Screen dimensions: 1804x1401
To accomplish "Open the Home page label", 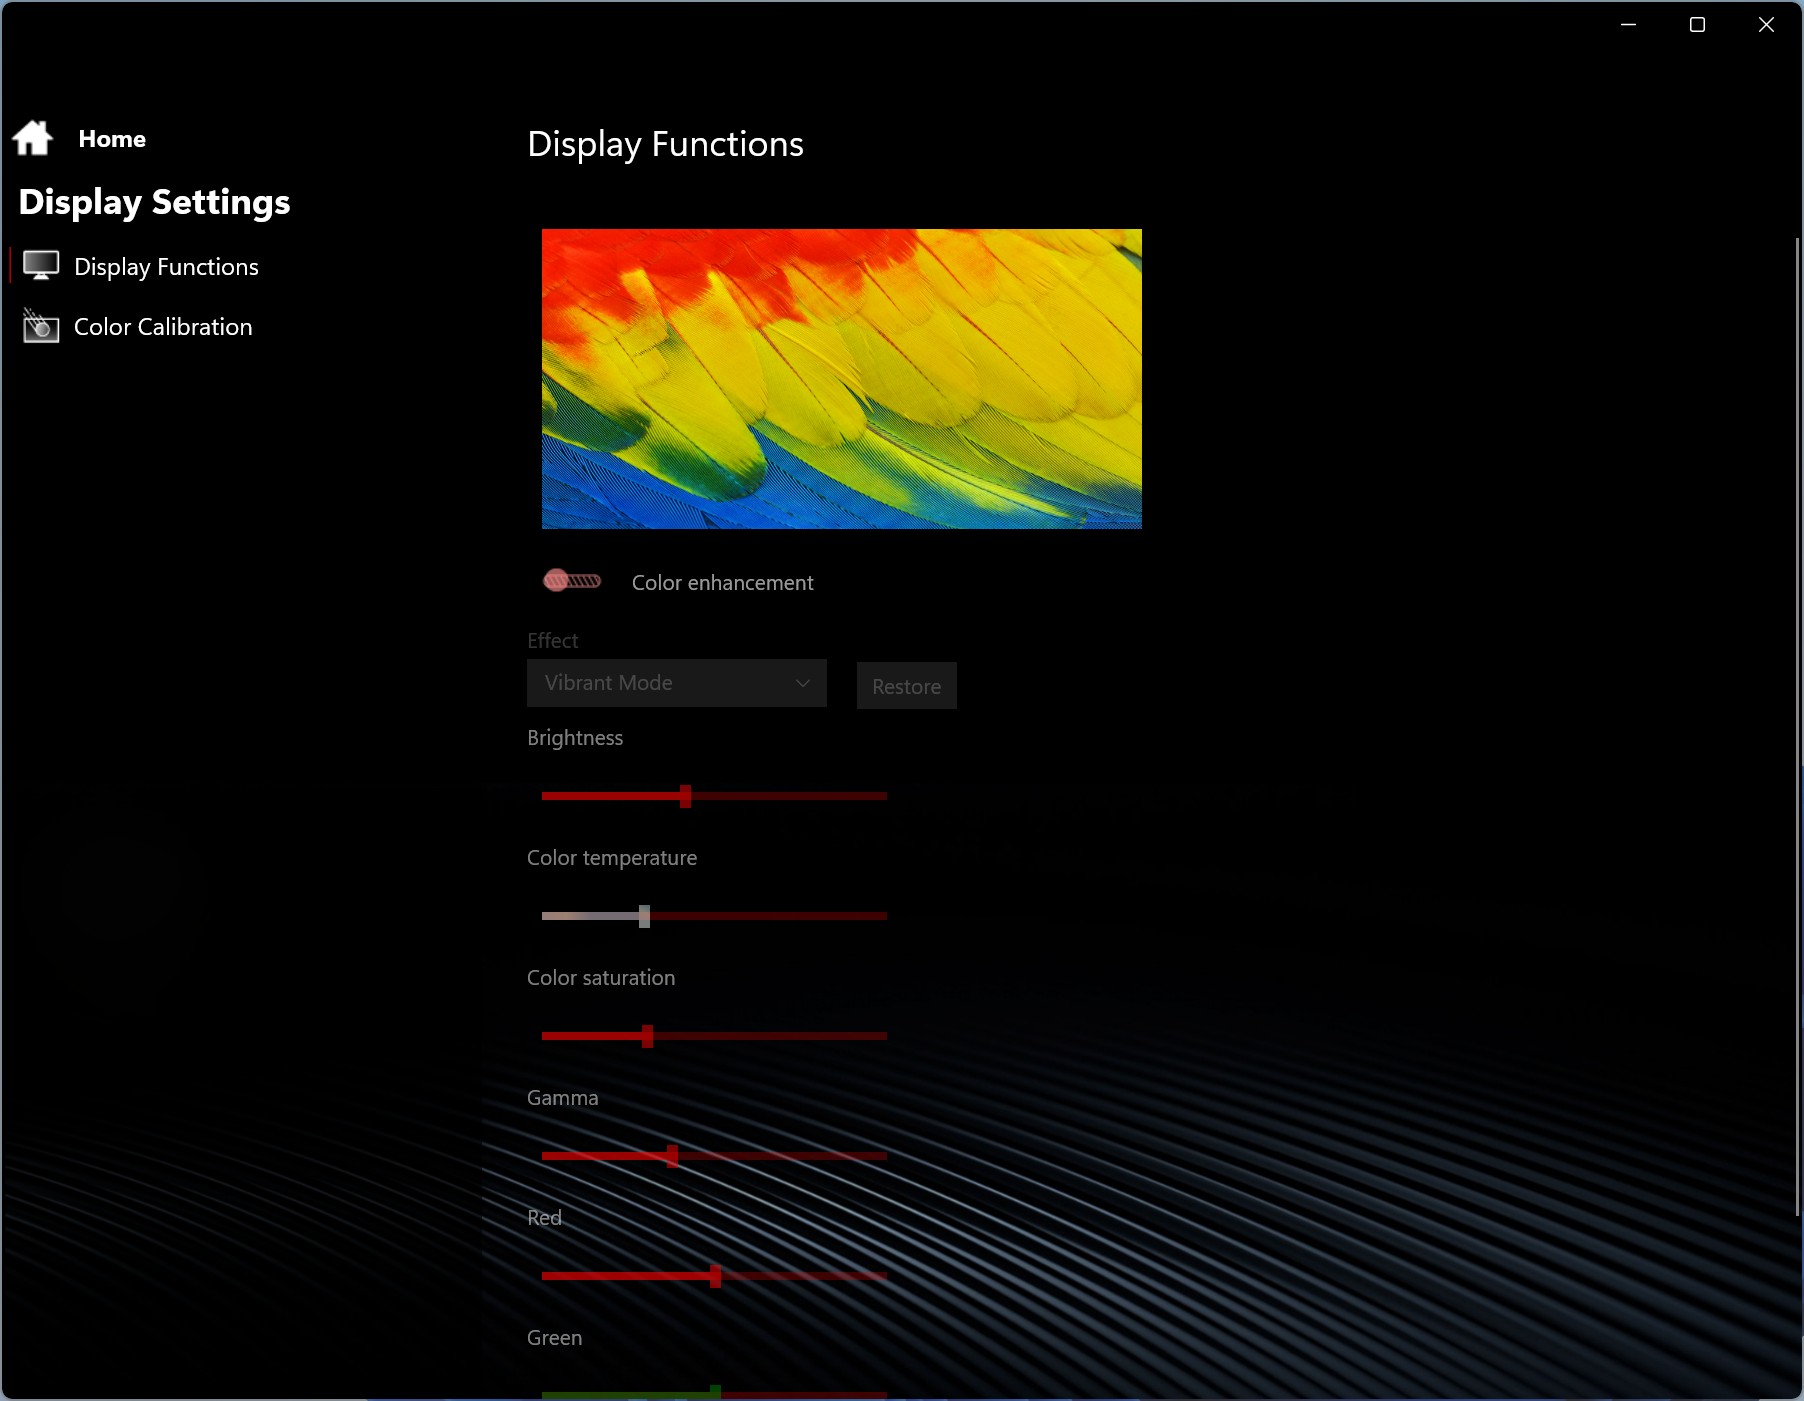I will pos(112,139).
